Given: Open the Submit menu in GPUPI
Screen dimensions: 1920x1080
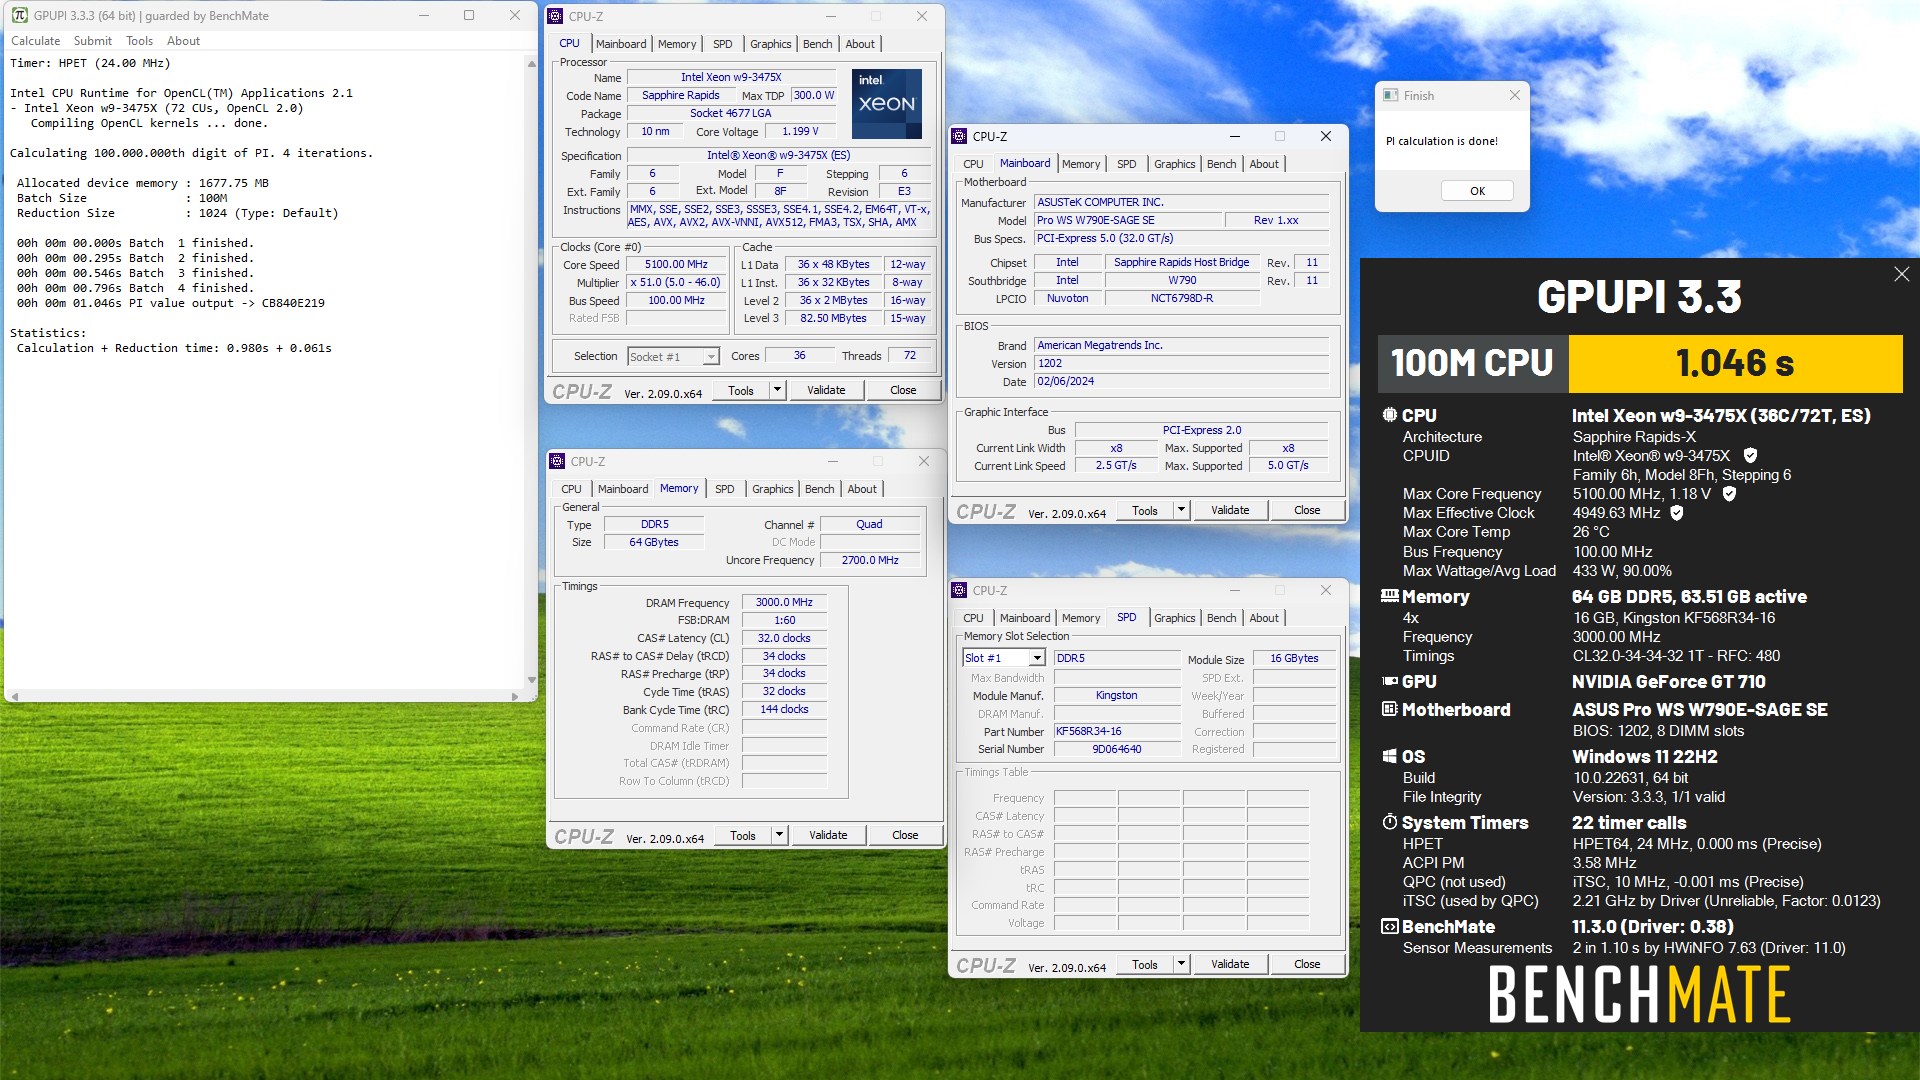Looking at the screenshot, I should pyautogui.click(x=93, y=41).
